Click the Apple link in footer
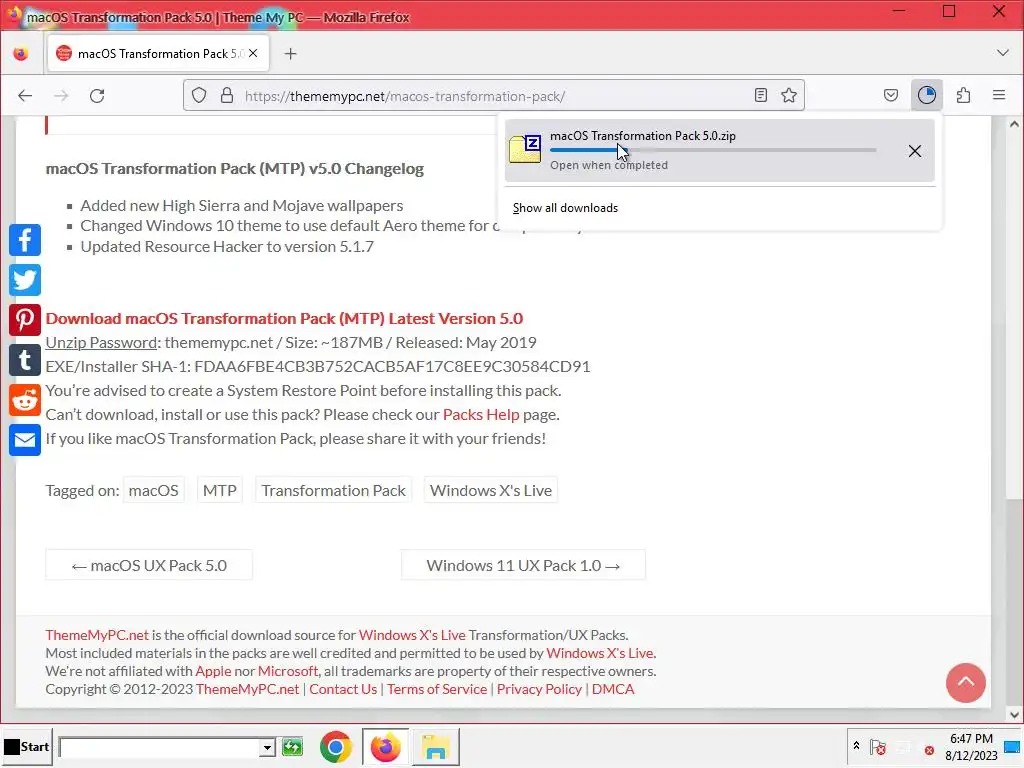Viewport: 1024px width, 768px height. tap(213, 671)
